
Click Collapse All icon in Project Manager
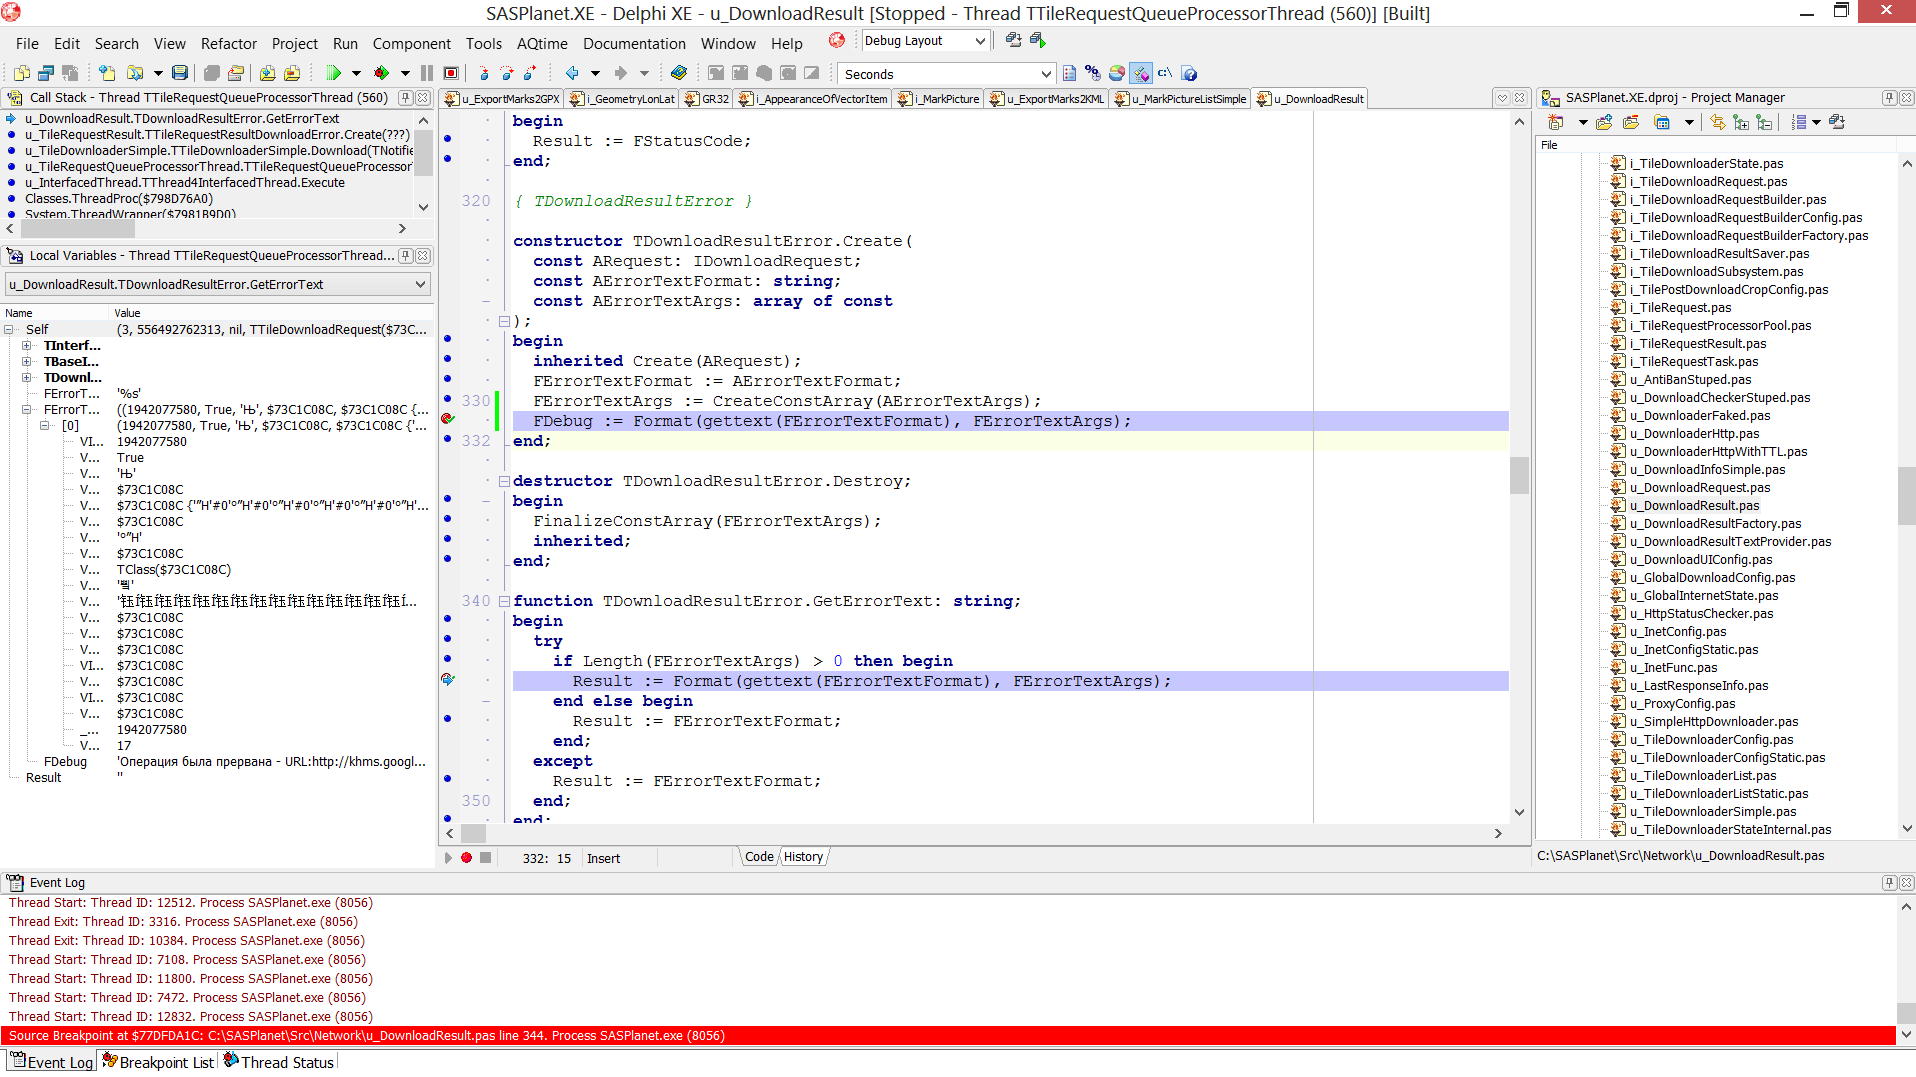pyautogui.click(x=1765, y=122)
